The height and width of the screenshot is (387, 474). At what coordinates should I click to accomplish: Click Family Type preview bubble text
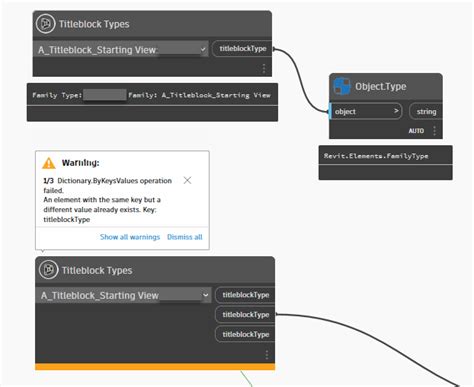(151, 95)
